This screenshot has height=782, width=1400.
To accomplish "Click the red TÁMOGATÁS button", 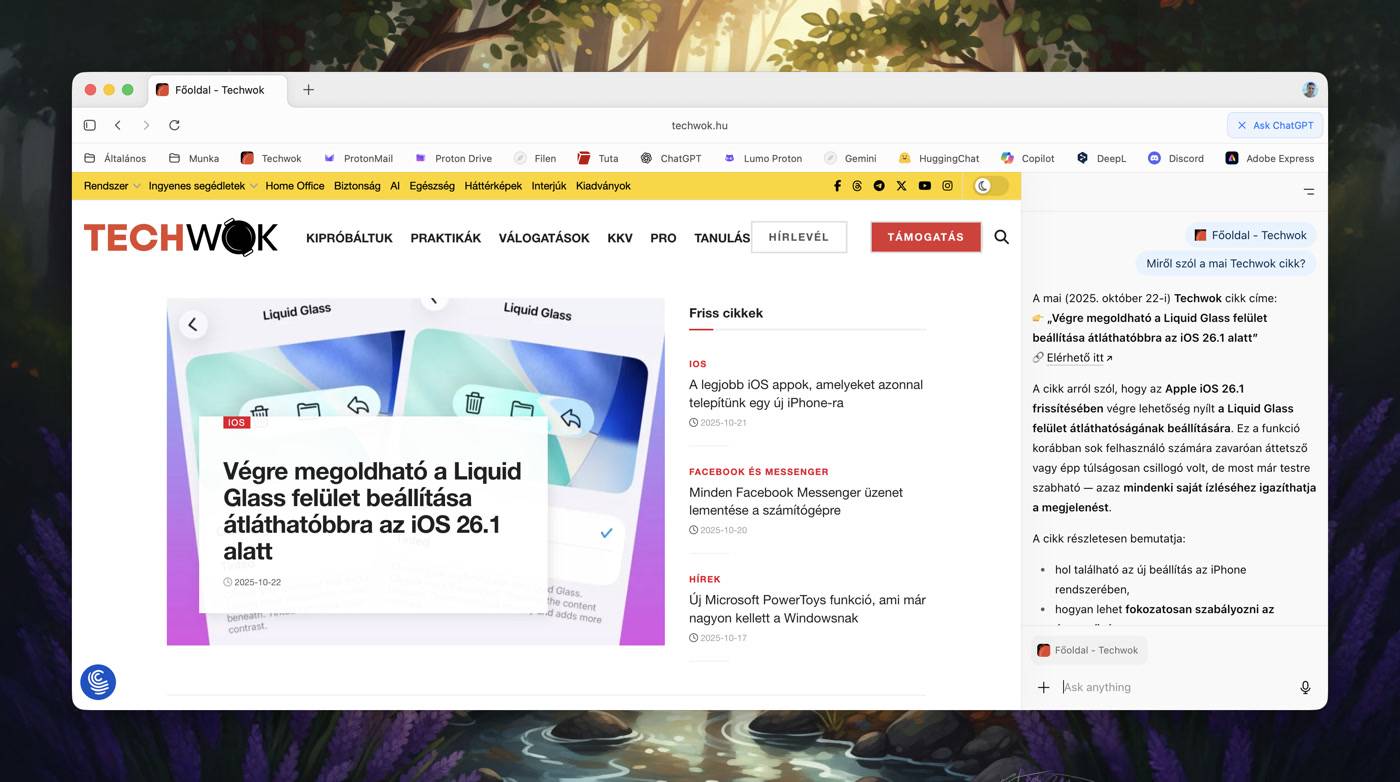I will coord(926,237).
